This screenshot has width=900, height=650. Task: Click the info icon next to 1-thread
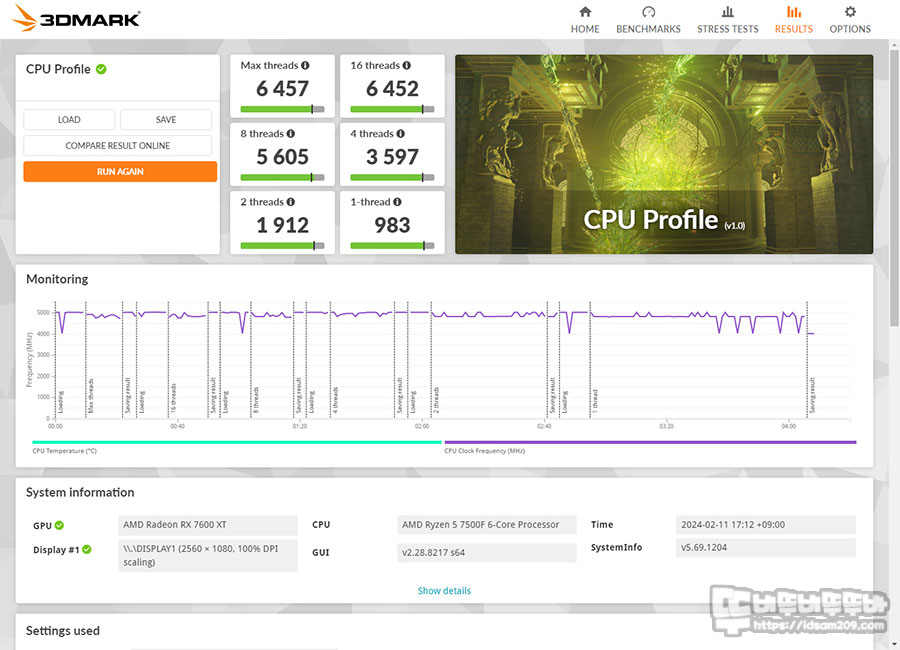[397, 202]
